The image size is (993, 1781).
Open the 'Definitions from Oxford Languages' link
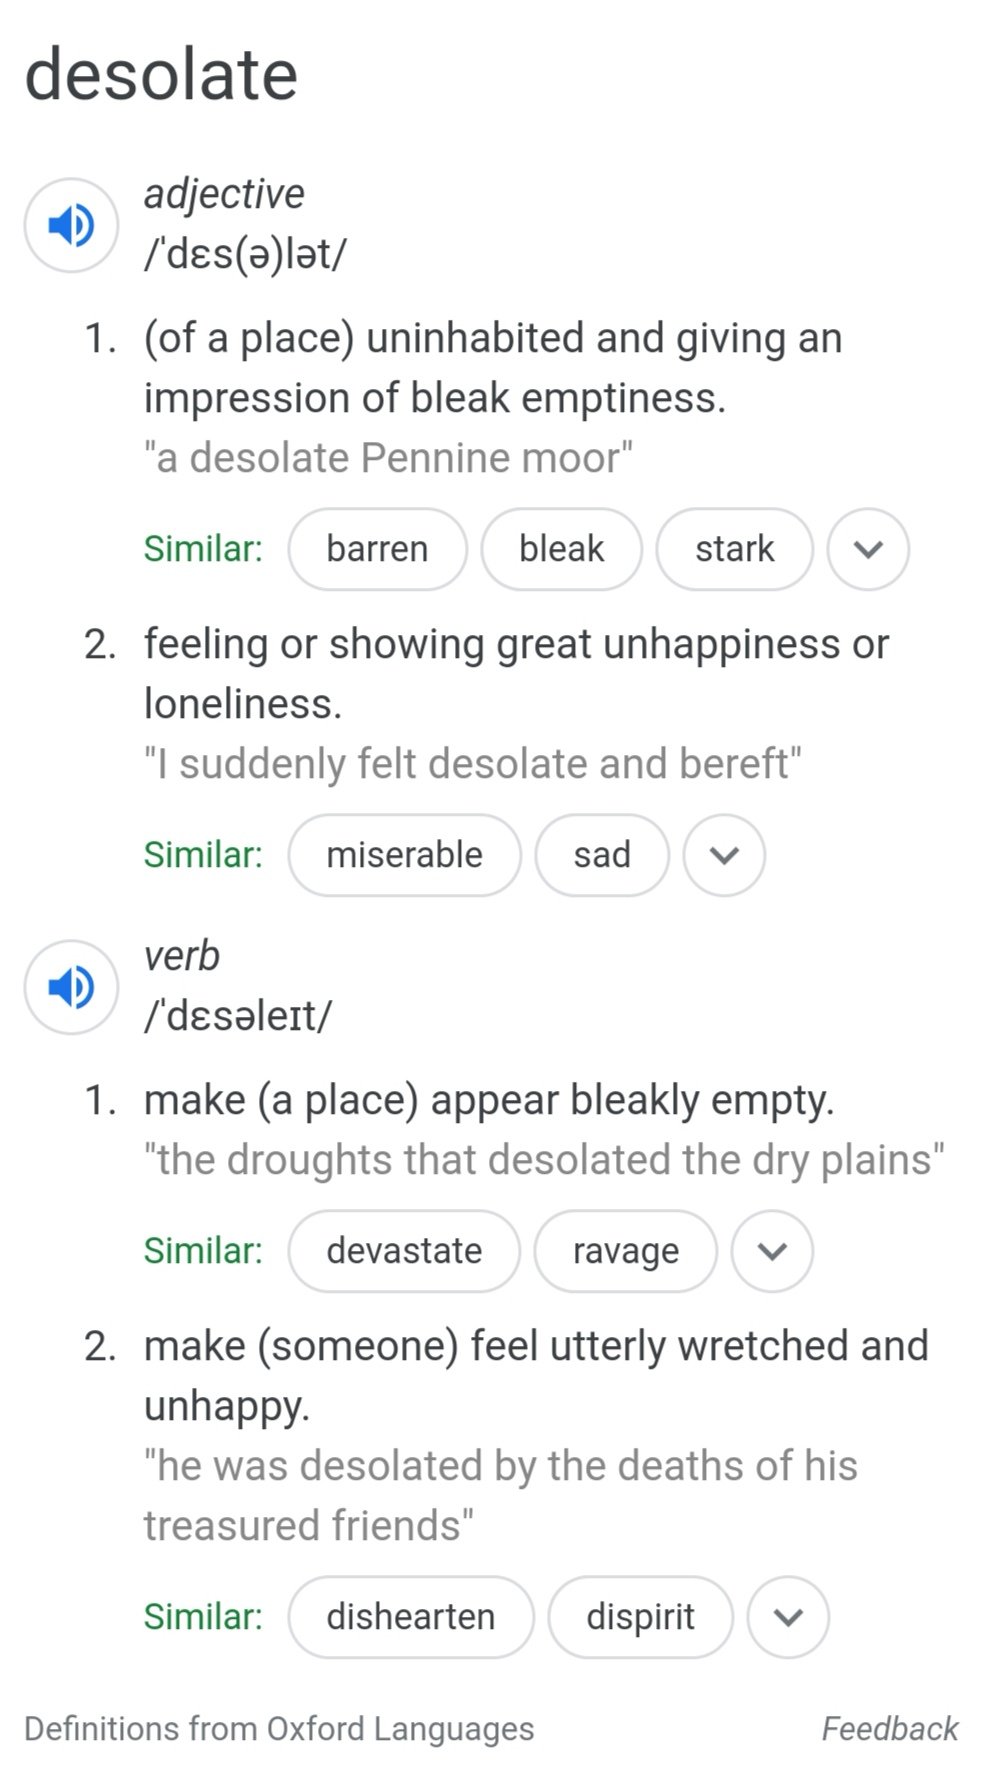point(279,1728)
